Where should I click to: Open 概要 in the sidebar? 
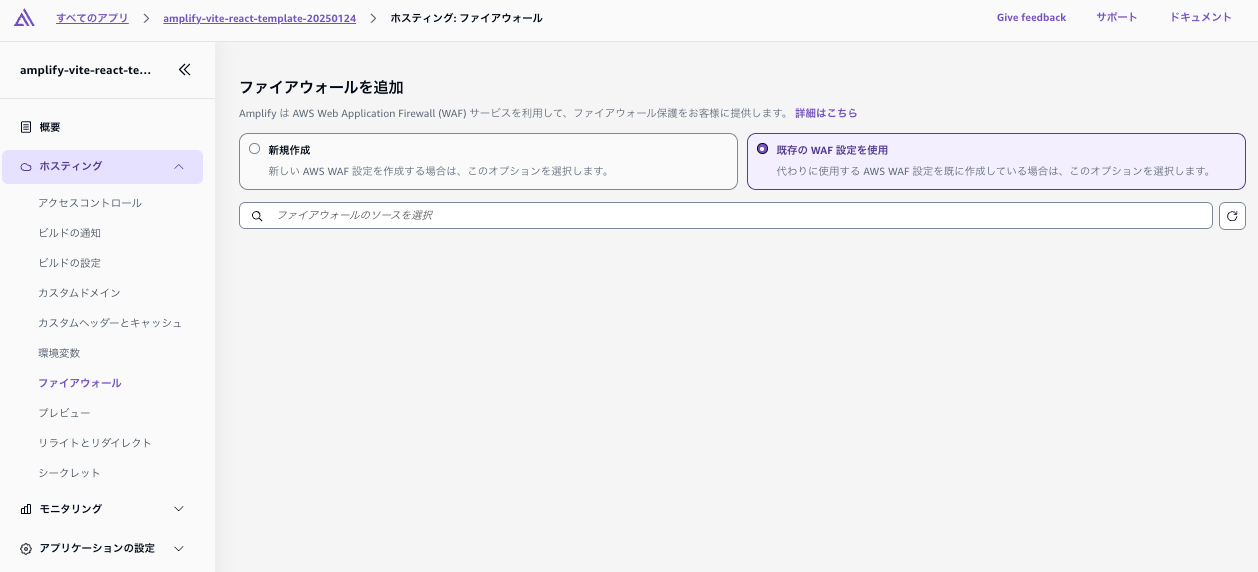[x=50, y=127]
